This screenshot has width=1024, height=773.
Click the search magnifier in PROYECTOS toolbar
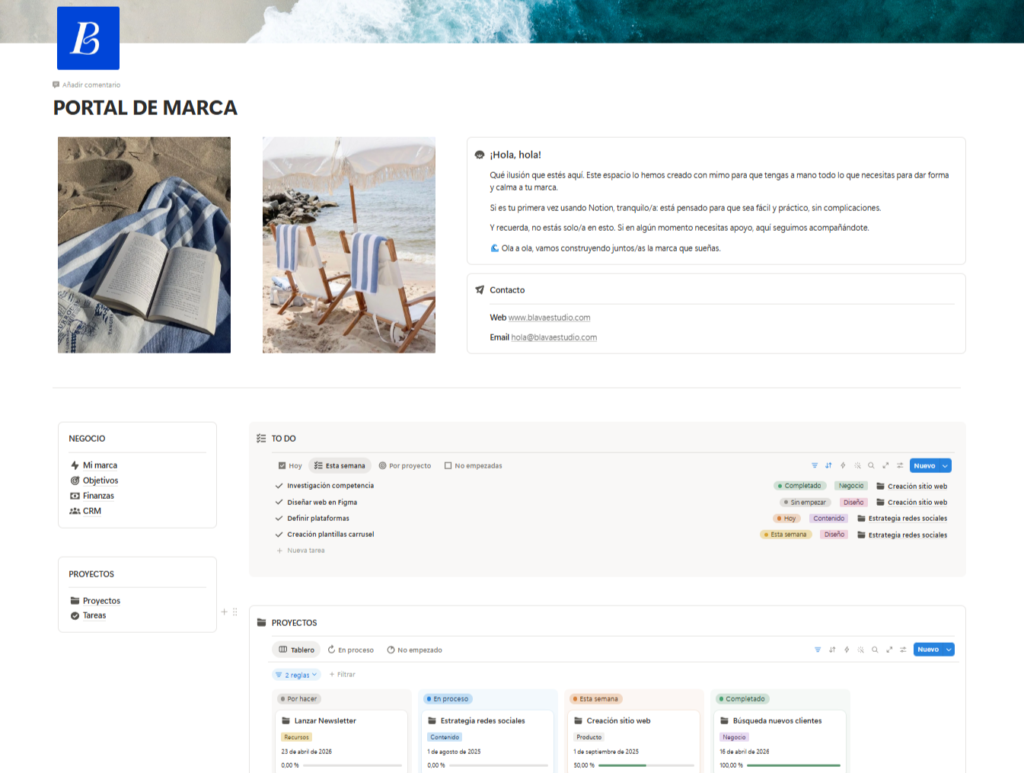tap(874, 650)
